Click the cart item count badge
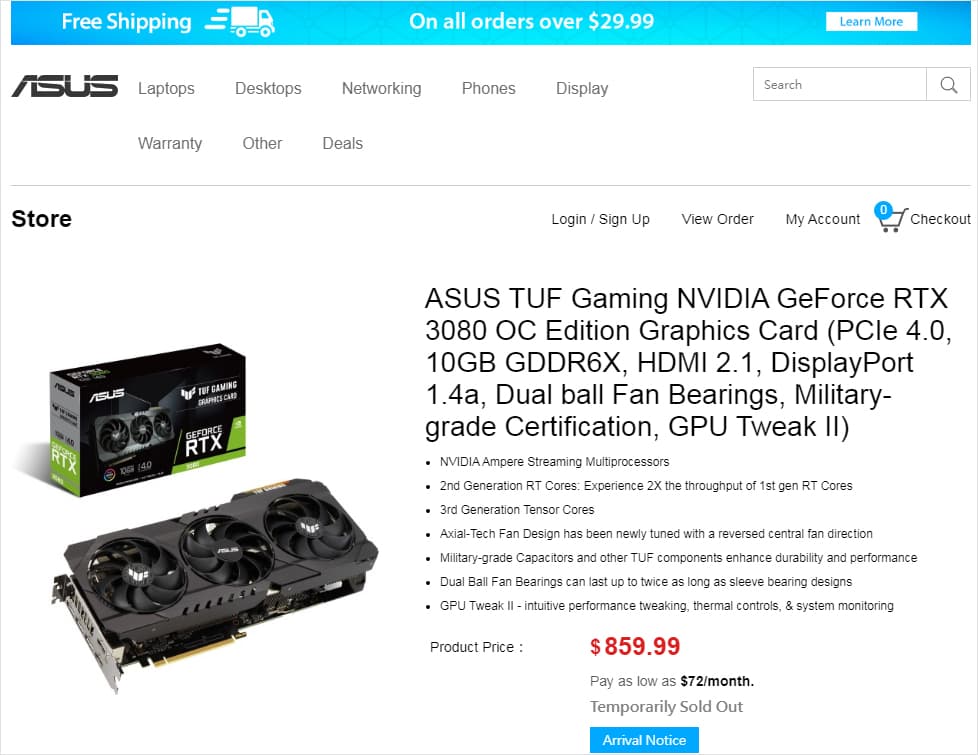The height and width of the screenshot is (755, 978). point(883,210)
